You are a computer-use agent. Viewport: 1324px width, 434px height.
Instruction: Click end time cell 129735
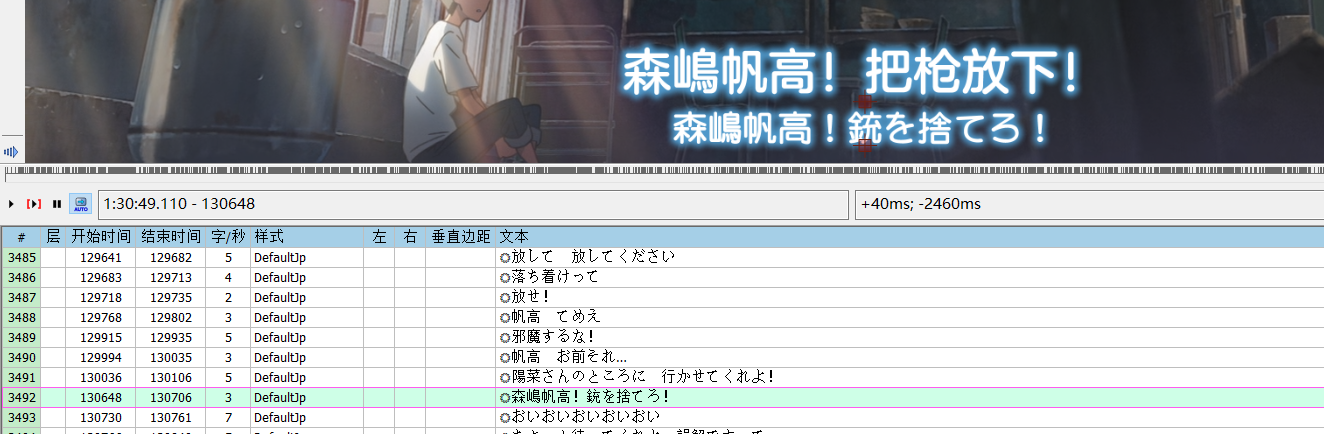tap(171, 297)
